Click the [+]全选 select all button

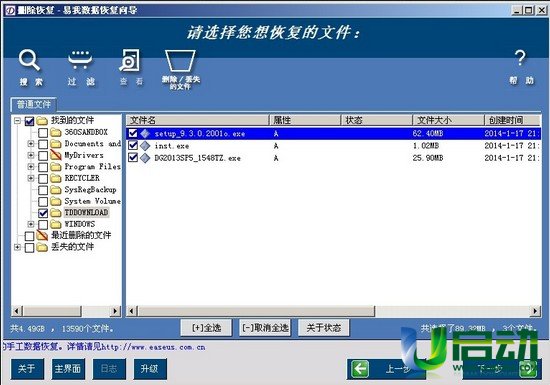click(206, 328)
